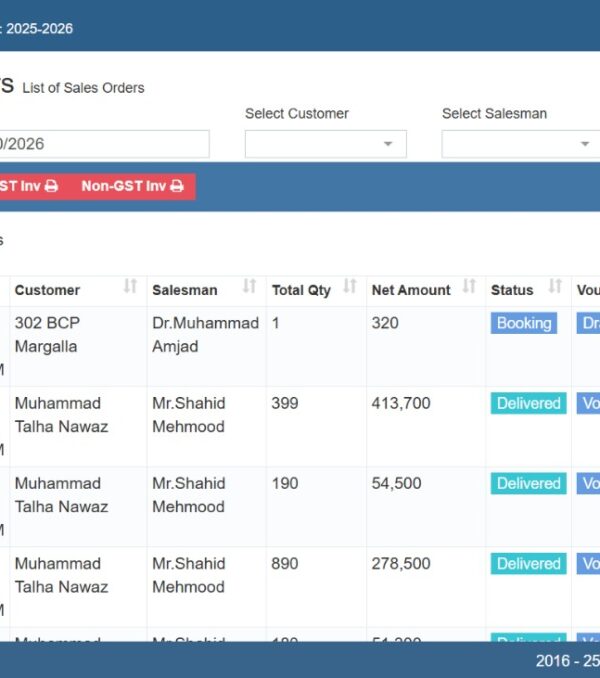Select Delivered status of the 54,500 order
The height and width of the screenshot is (678, 600).
(528, 483)
